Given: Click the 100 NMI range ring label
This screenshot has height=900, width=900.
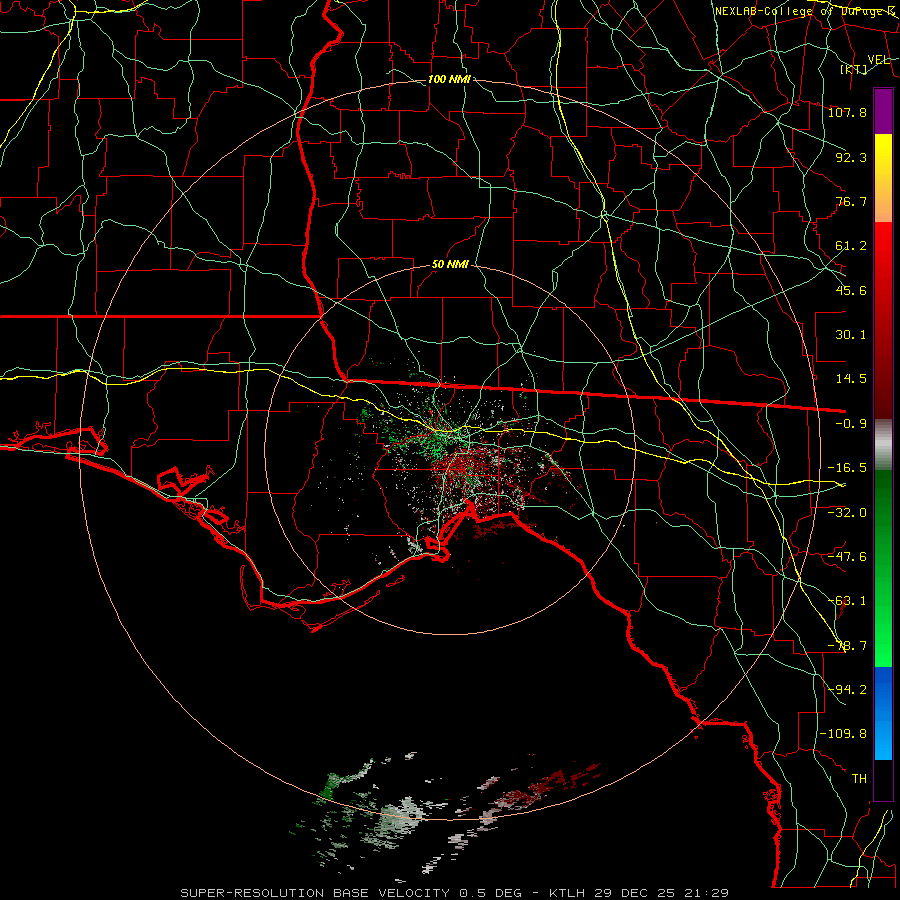Looking at the screenshot, I should coord(449,79).
